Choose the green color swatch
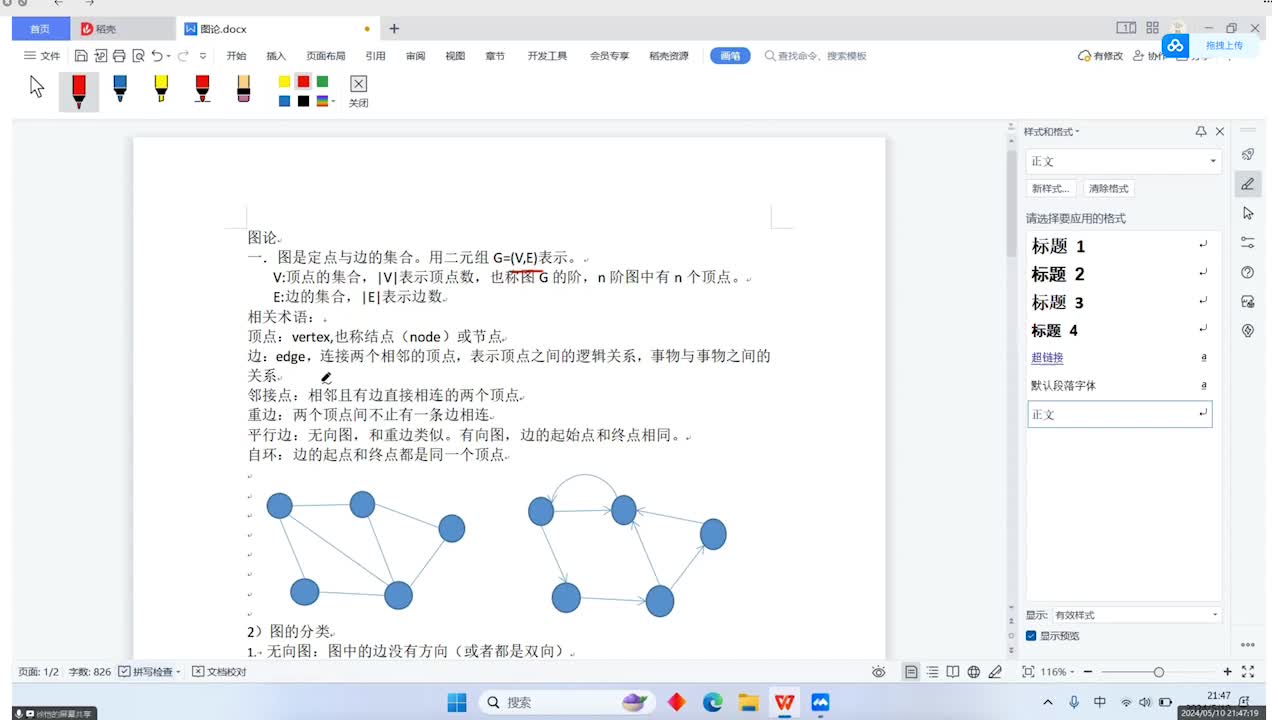This screenshot has width=1272, height=720. click(x=322, y=81)
